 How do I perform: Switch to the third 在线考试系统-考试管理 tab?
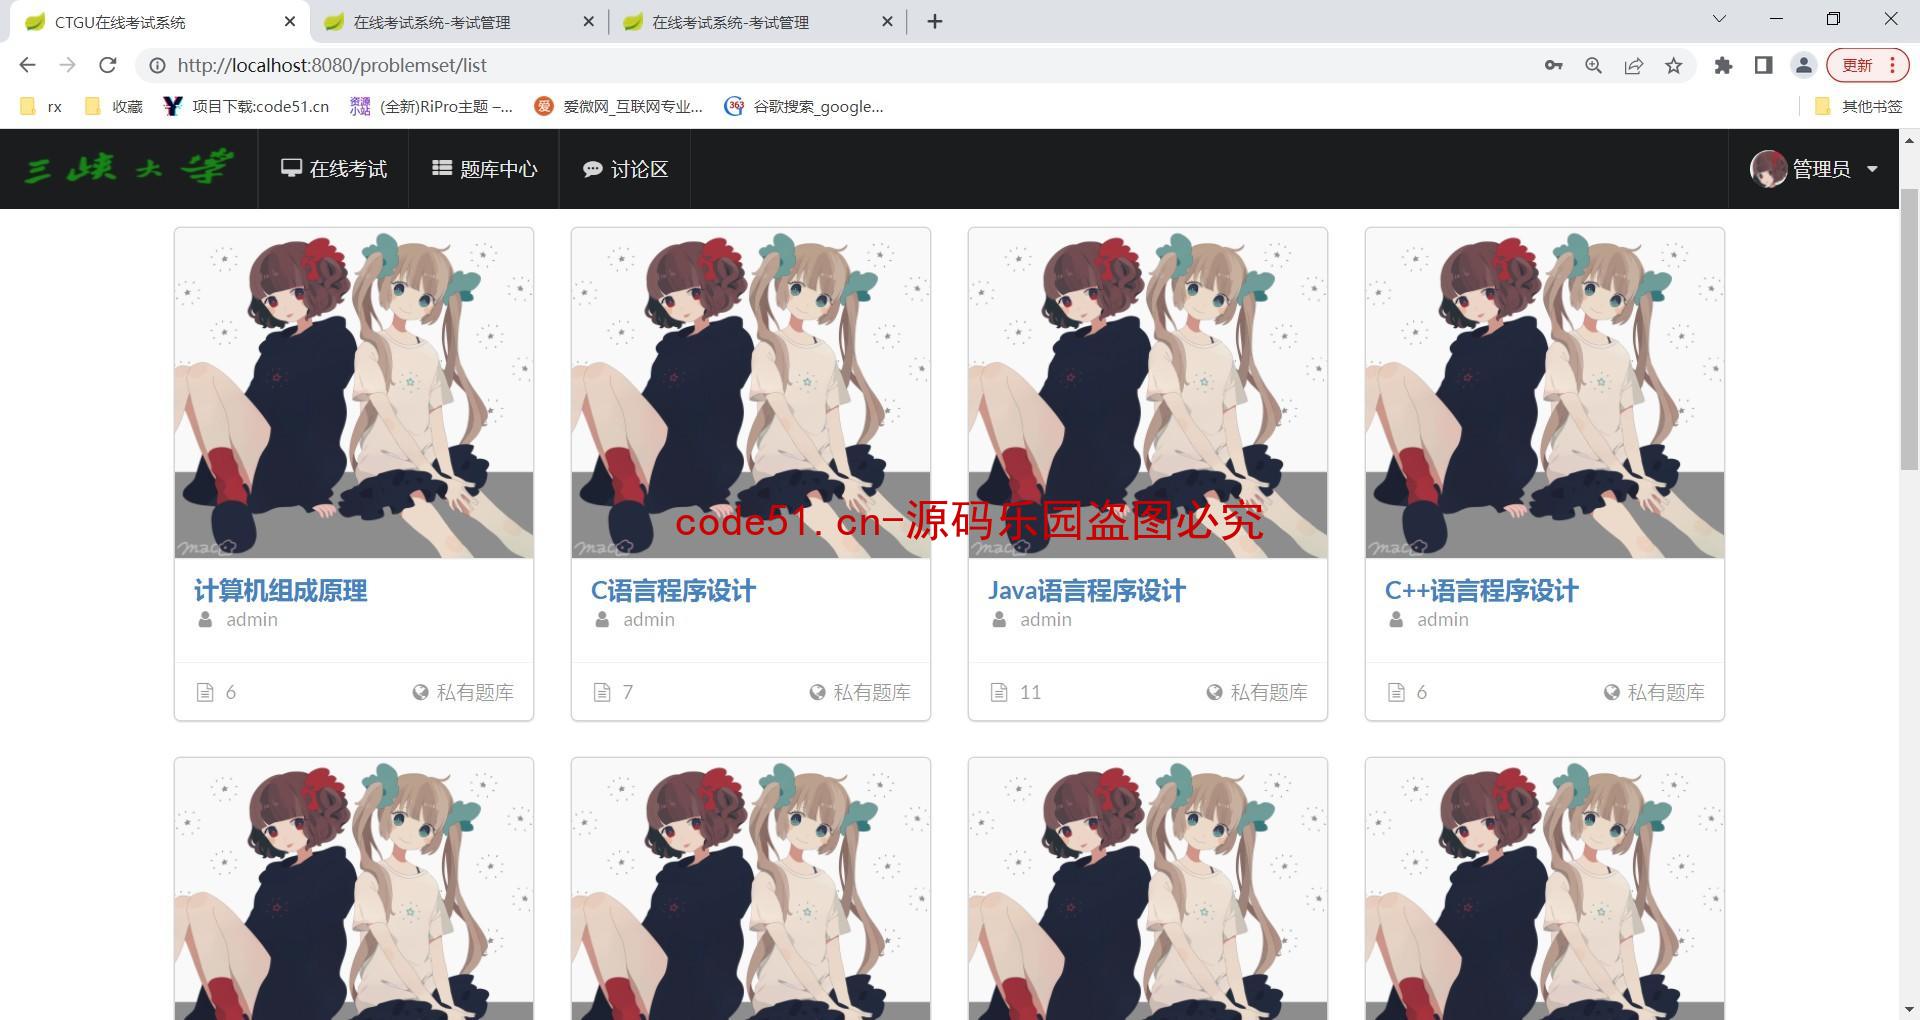757,22
